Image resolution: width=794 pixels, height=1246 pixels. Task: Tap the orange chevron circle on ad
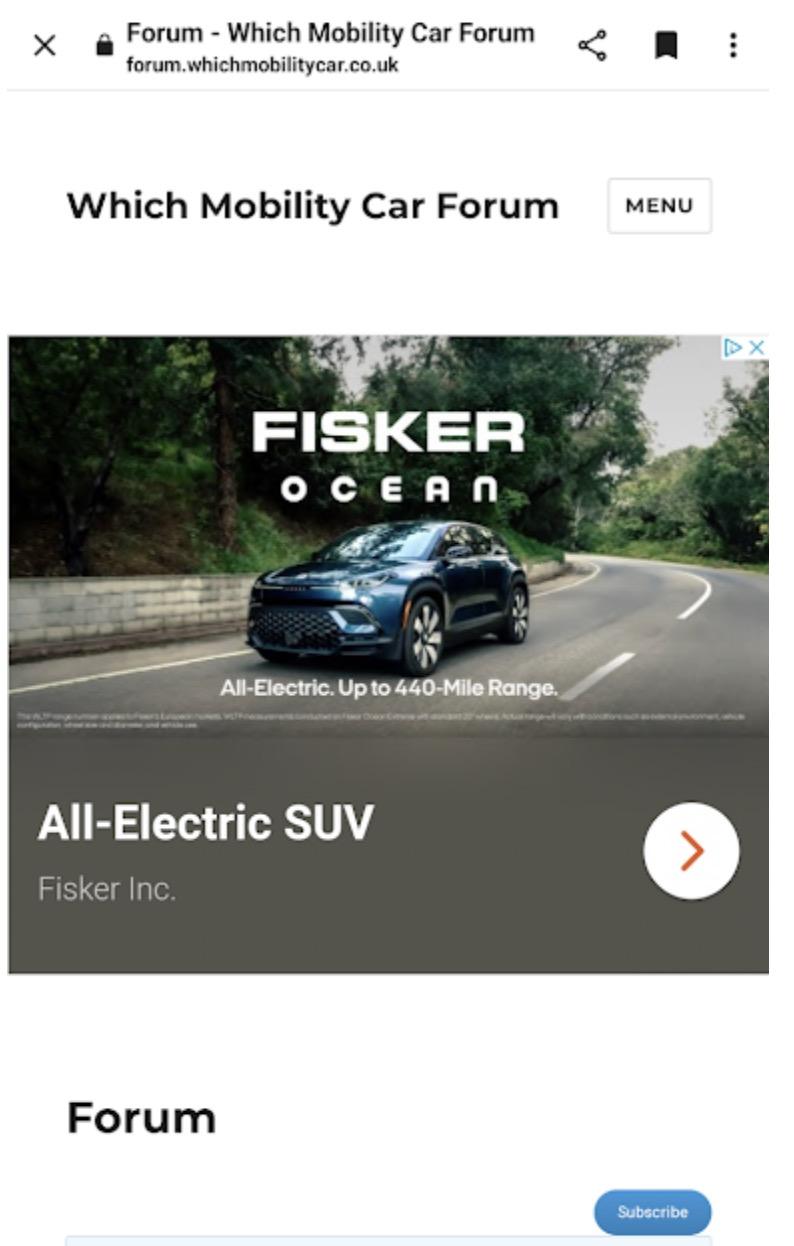(692, 851)
